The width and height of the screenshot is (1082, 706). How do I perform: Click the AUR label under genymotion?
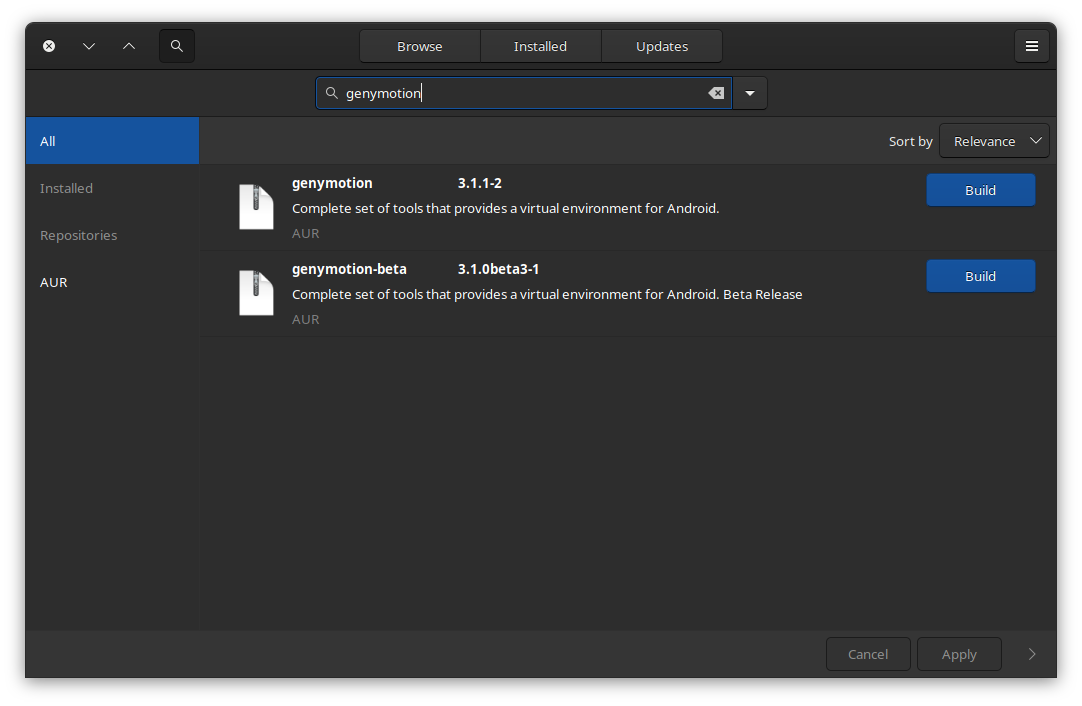[305, 233]
